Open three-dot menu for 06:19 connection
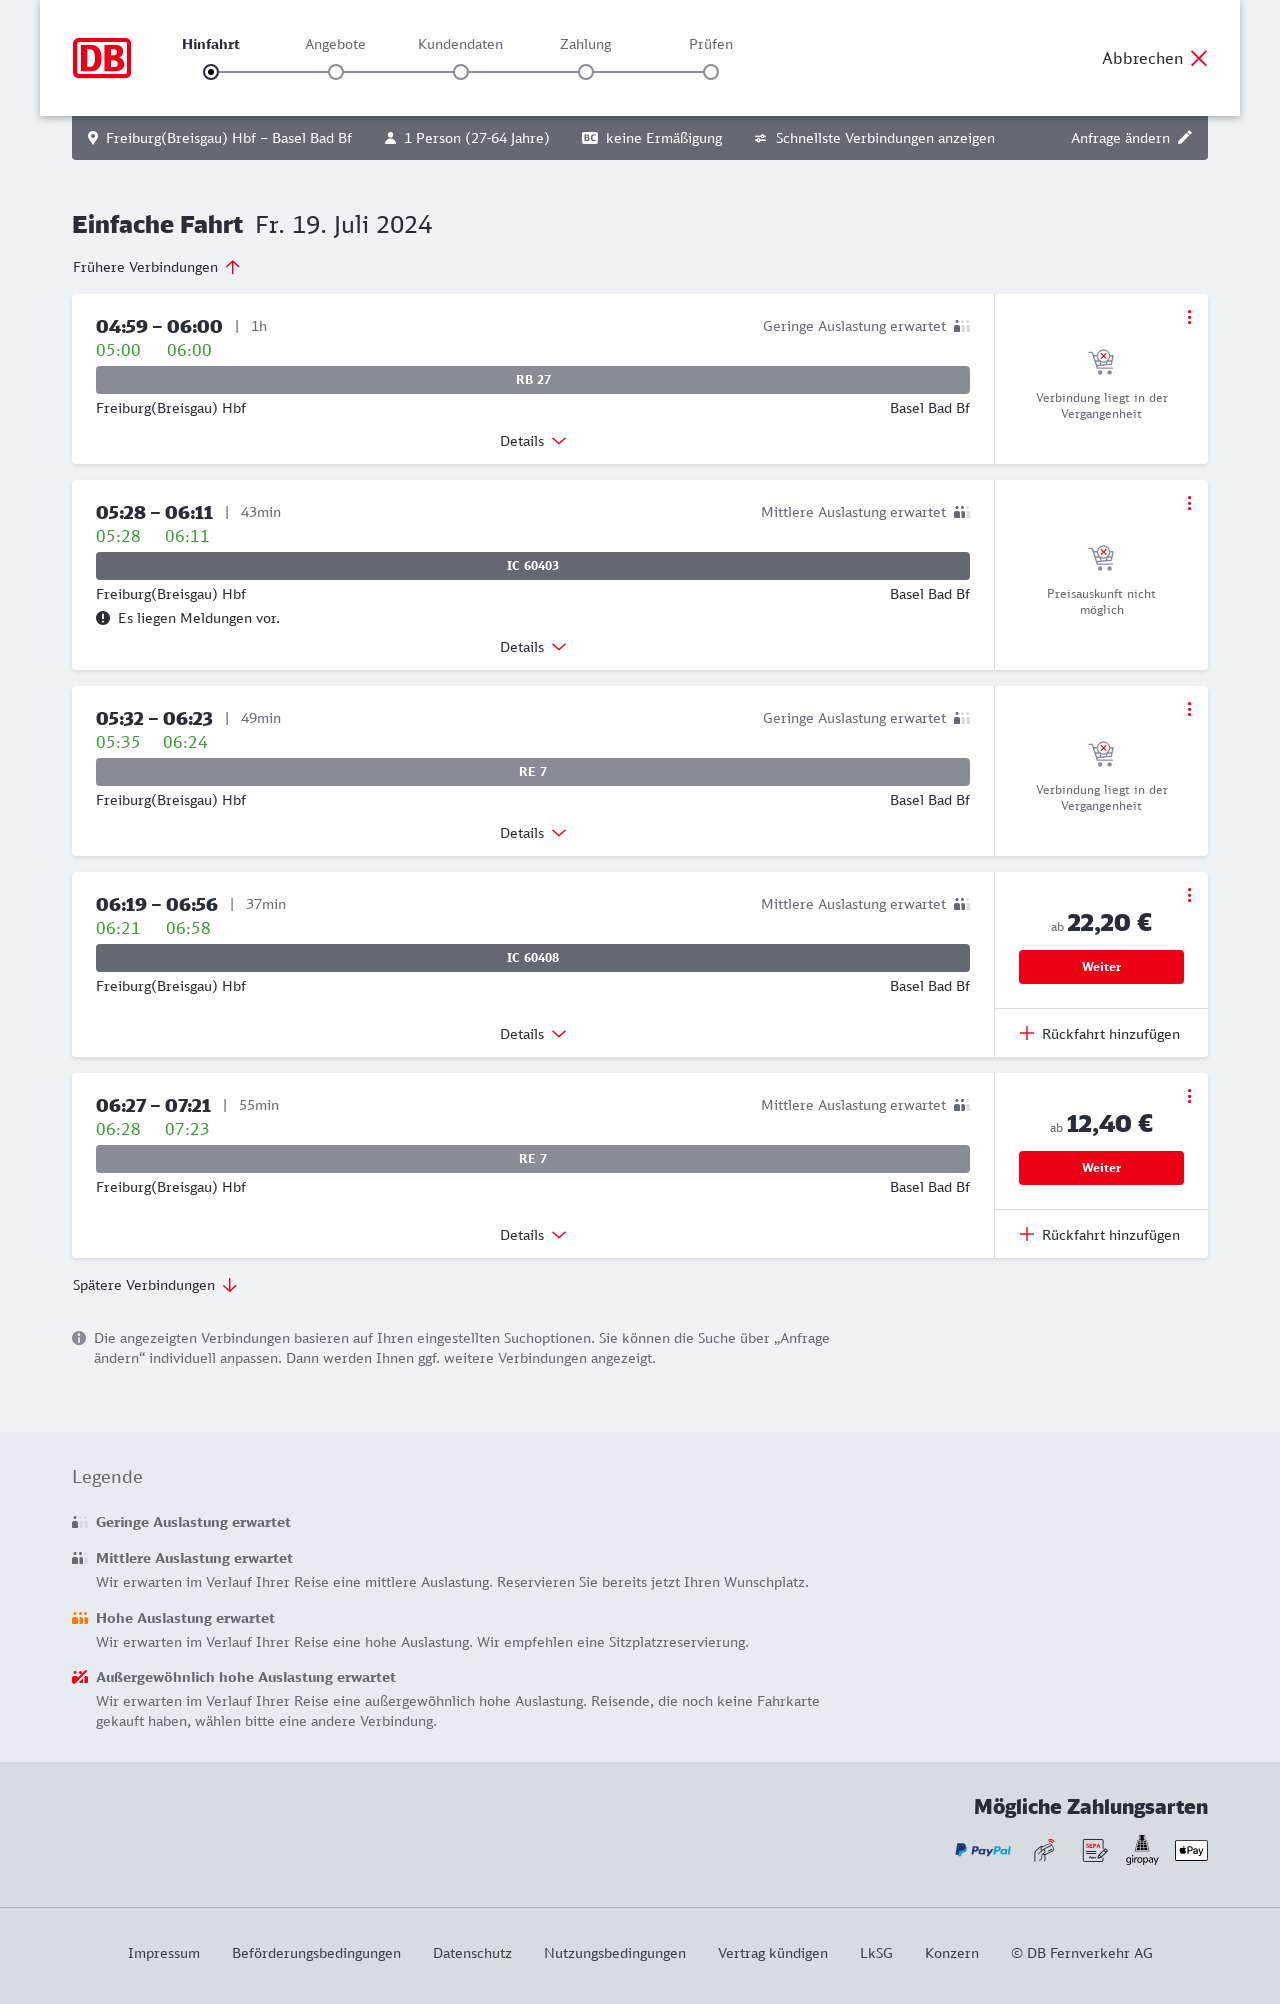The width and height of the screenshot is (1280, 2004). [1189, 895]
